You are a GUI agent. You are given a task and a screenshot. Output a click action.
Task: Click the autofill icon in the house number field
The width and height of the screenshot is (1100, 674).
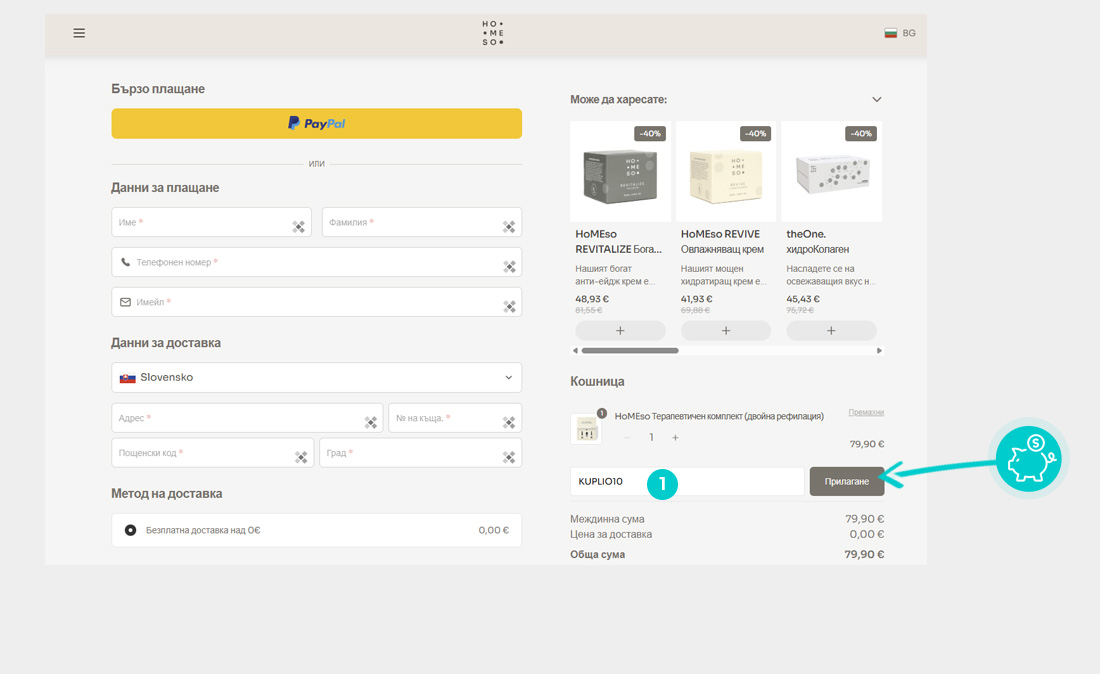509,422
